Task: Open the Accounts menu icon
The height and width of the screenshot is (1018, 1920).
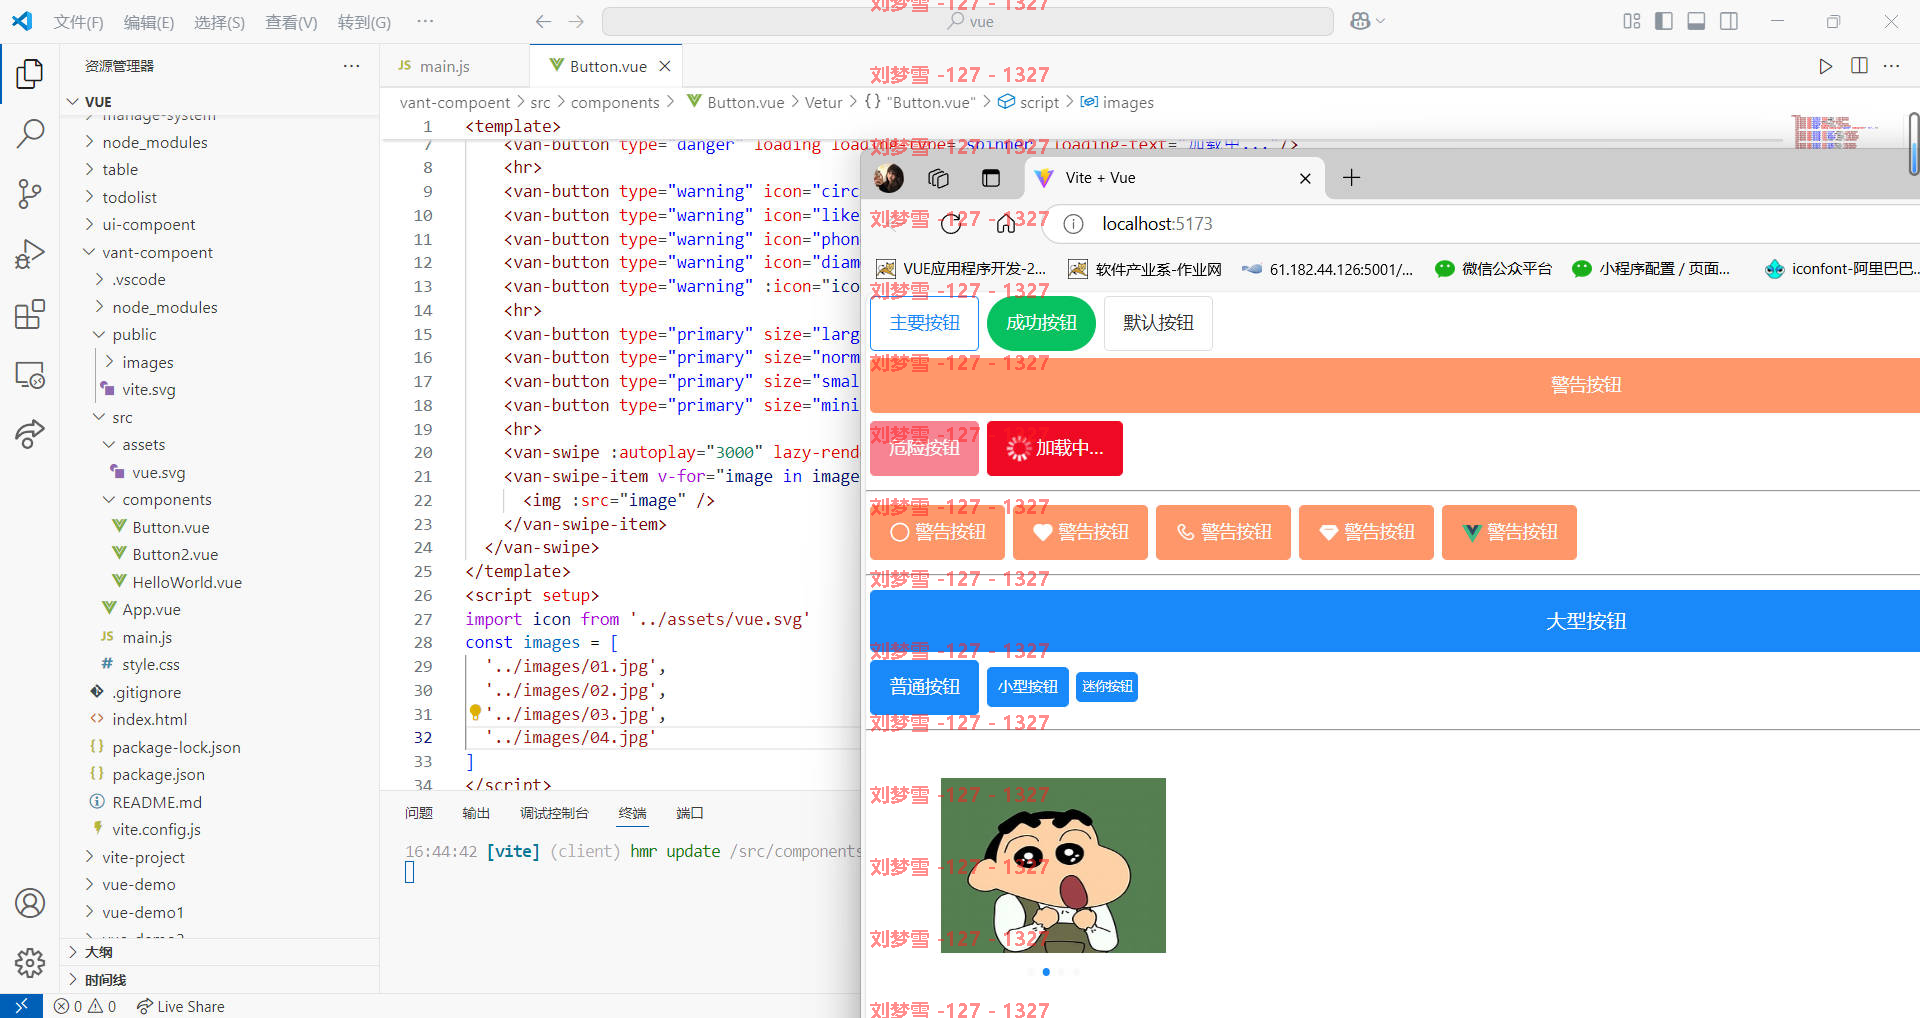Action: point(30,903)
